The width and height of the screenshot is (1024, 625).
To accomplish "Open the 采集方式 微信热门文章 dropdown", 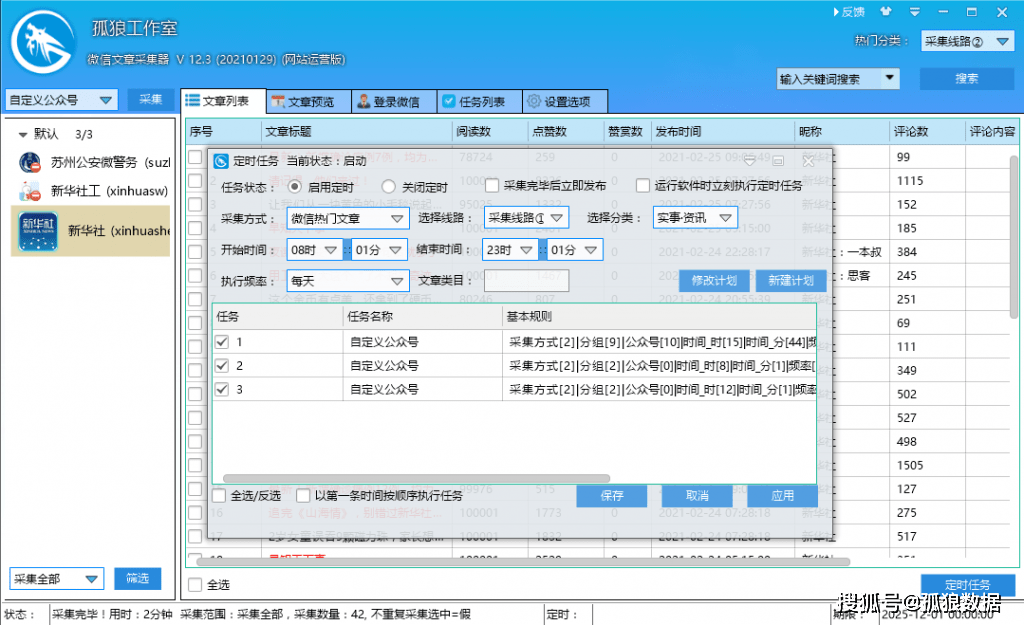I will point(348,218).
